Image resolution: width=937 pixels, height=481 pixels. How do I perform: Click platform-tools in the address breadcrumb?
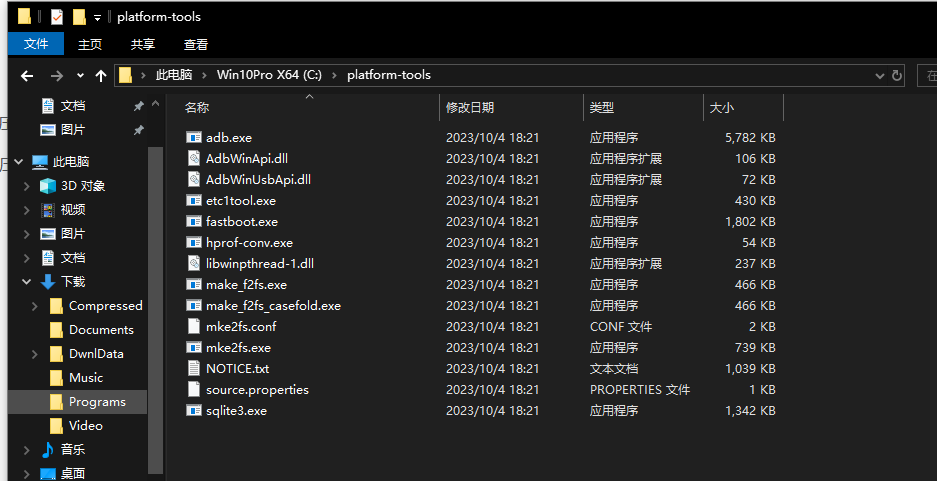click(389, 75)
